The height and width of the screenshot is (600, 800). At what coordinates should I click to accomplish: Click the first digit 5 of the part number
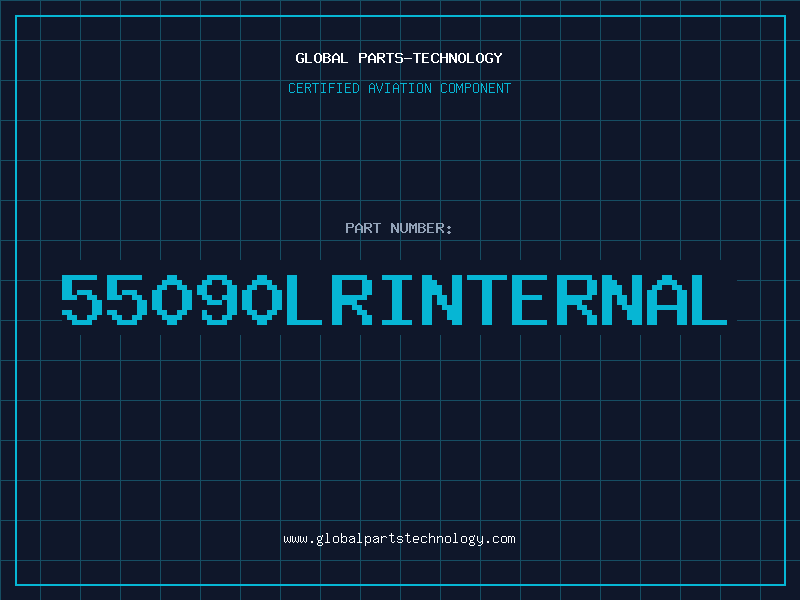pyautogui.click(x=81, y=300)
